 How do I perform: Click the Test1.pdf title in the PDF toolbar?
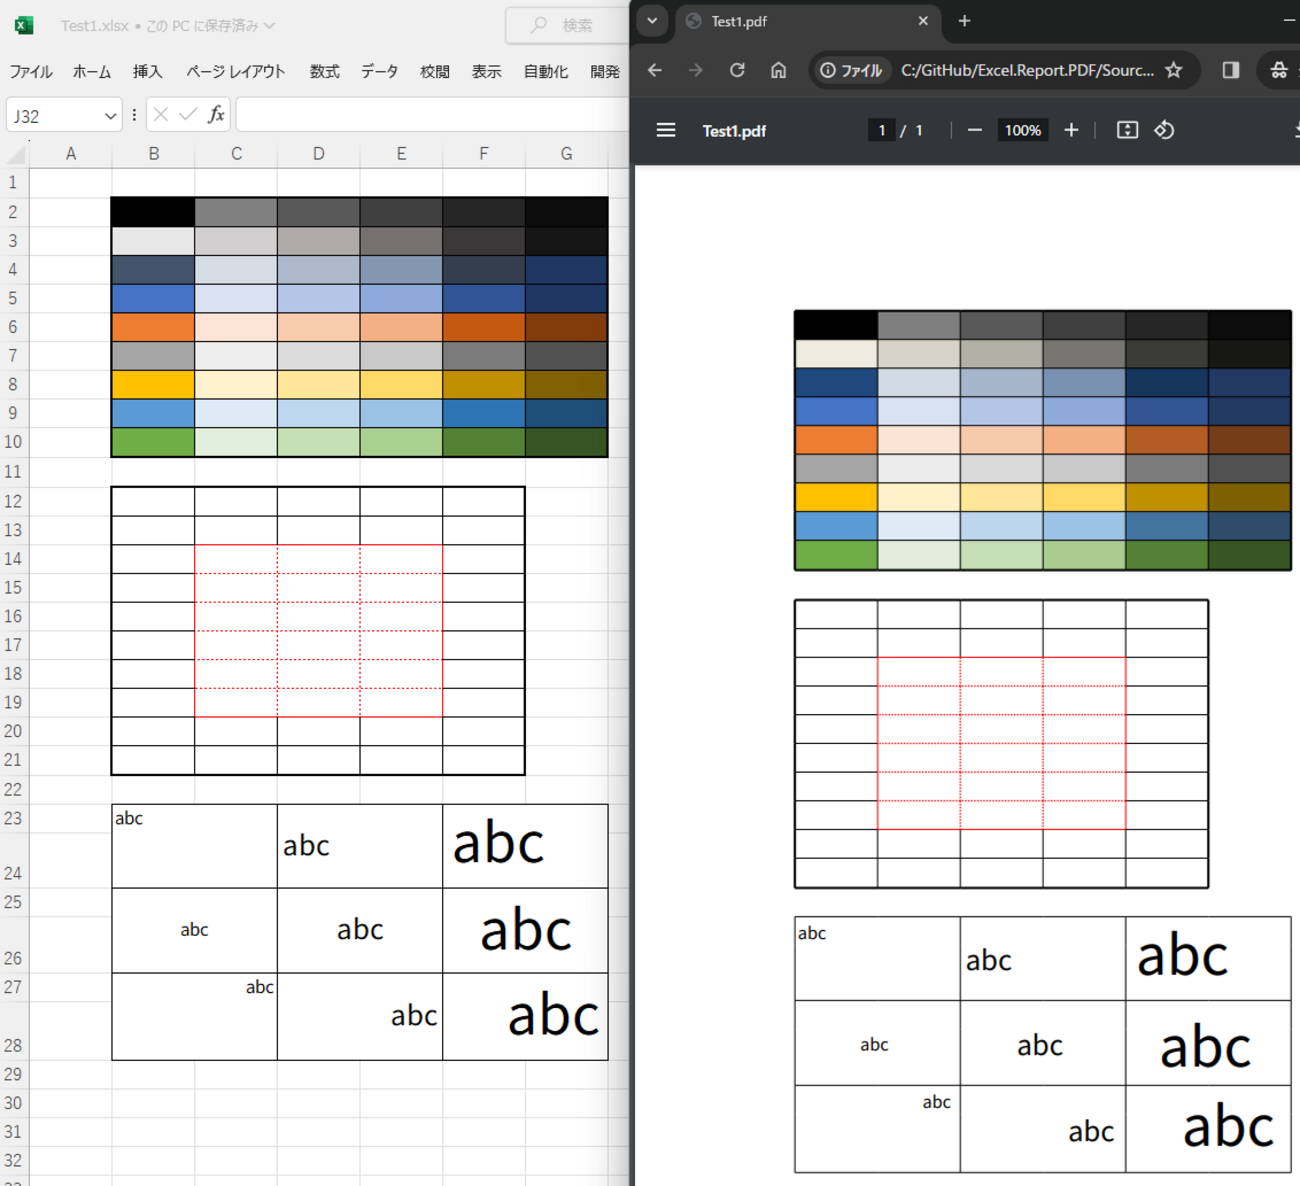pyautogui.click(x=734, y=131)
